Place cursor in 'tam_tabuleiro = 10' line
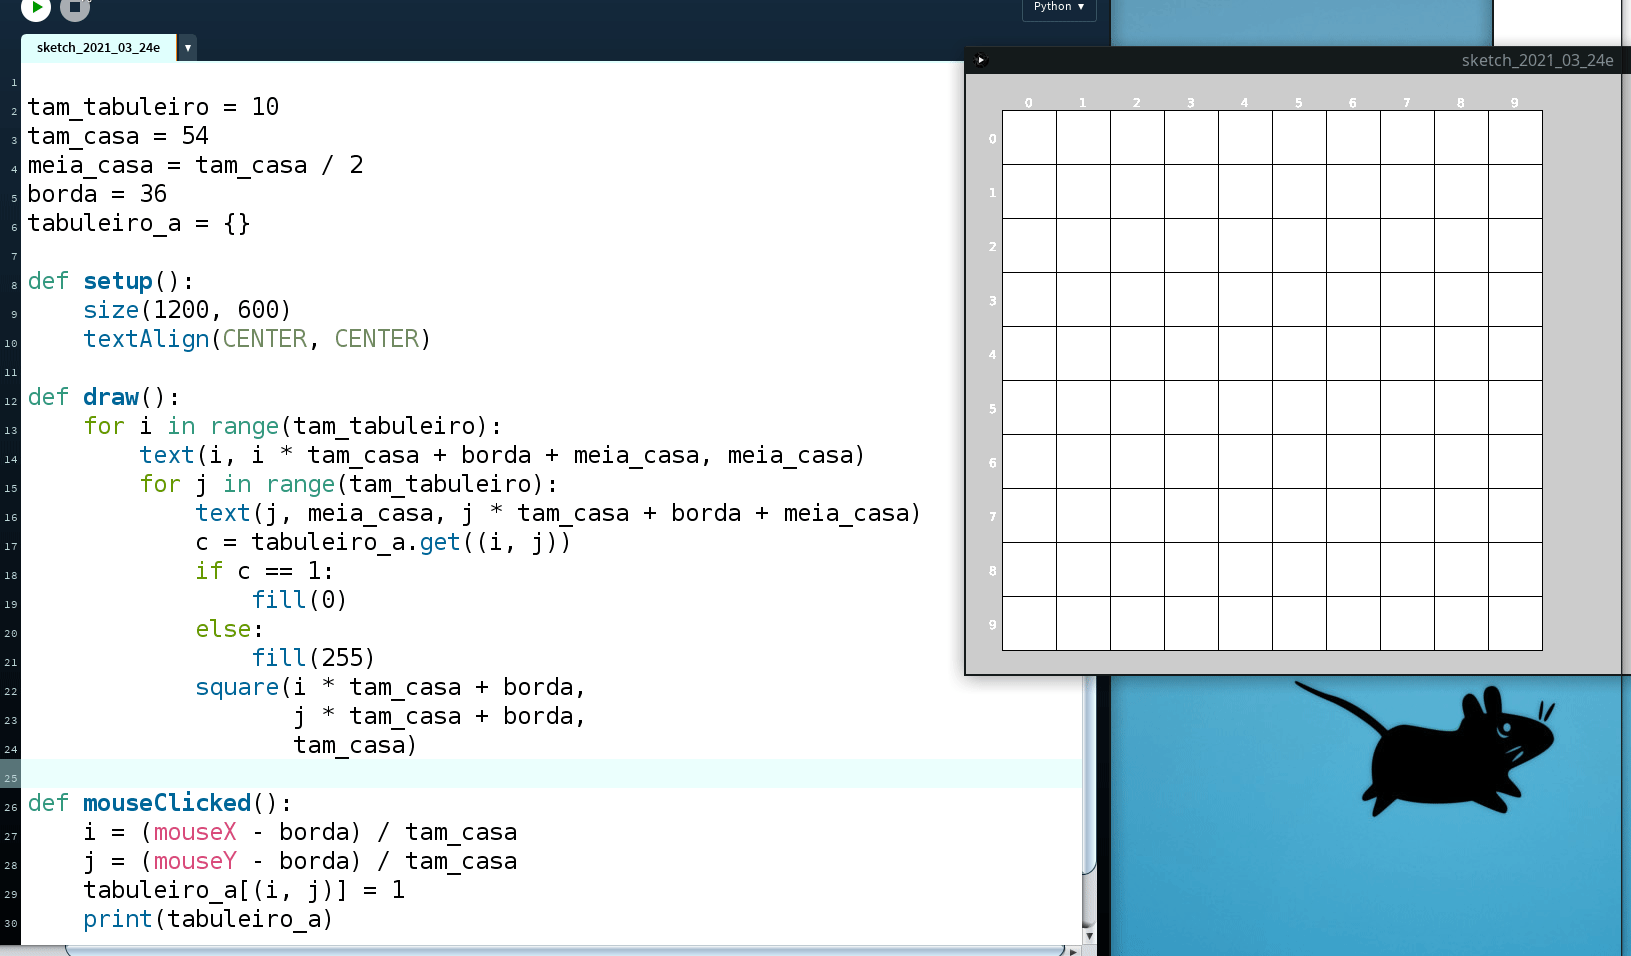 click(153, 107)
